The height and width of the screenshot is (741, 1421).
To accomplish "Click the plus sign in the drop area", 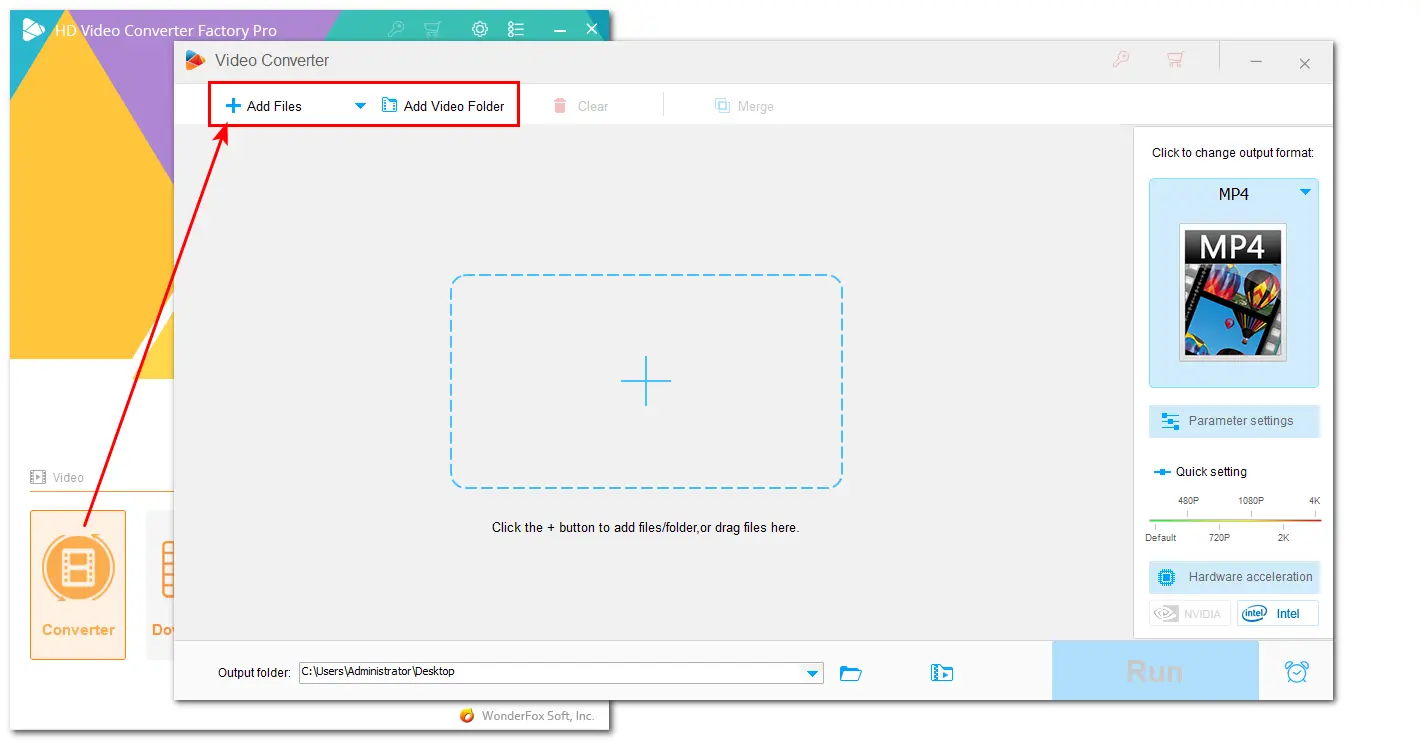I will coord(646,381).
